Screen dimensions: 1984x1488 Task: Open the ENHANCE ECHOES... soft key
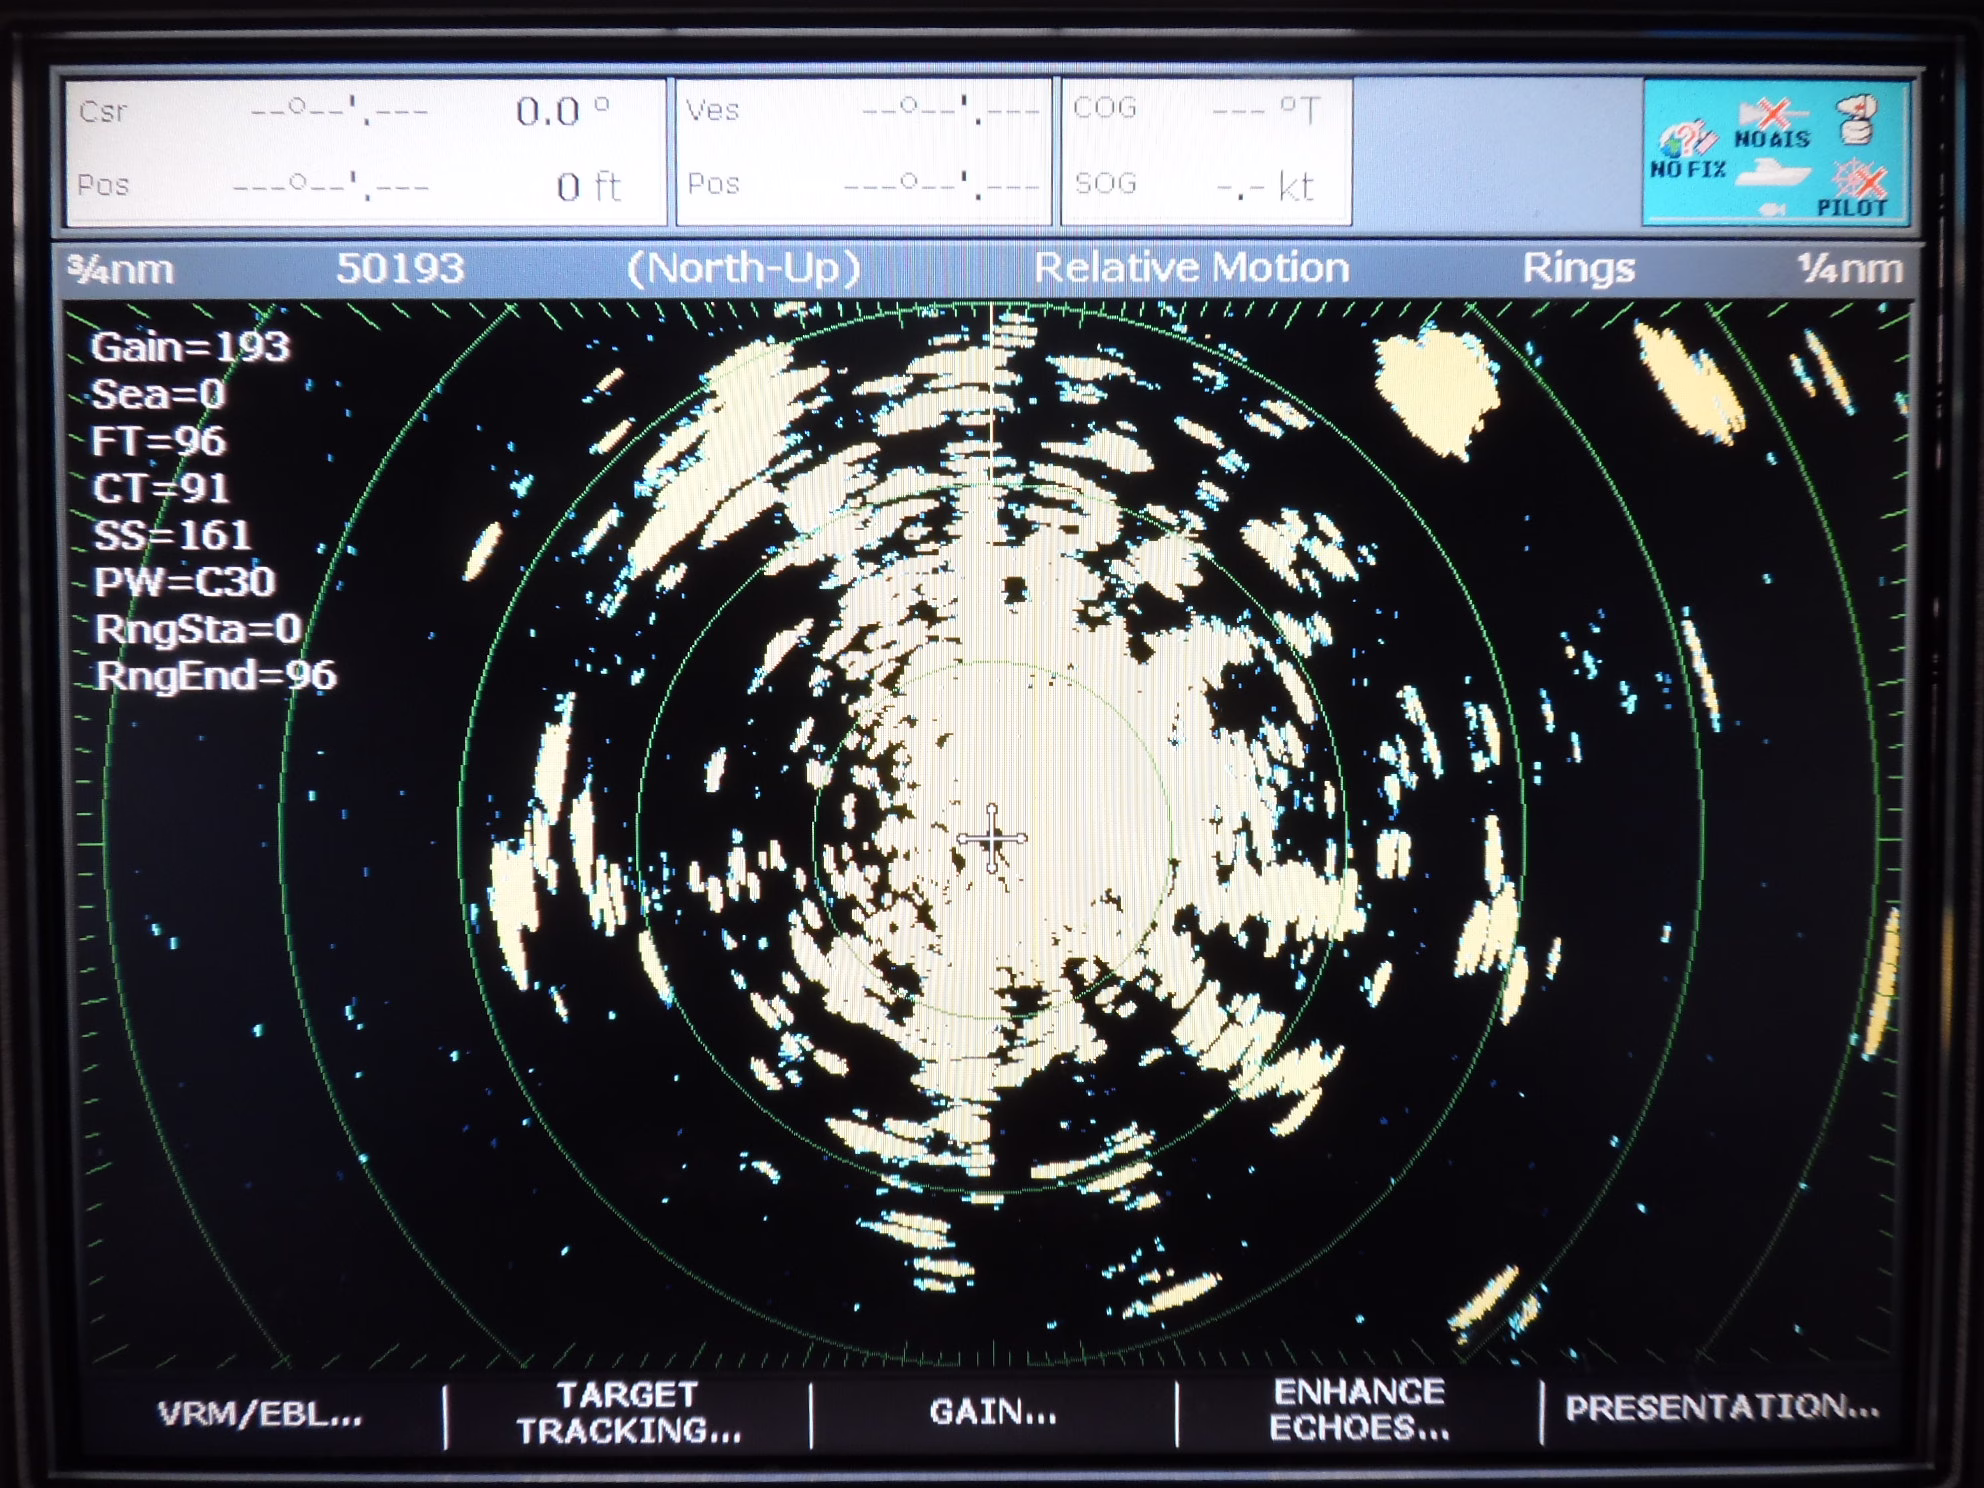point(1359,1410)
